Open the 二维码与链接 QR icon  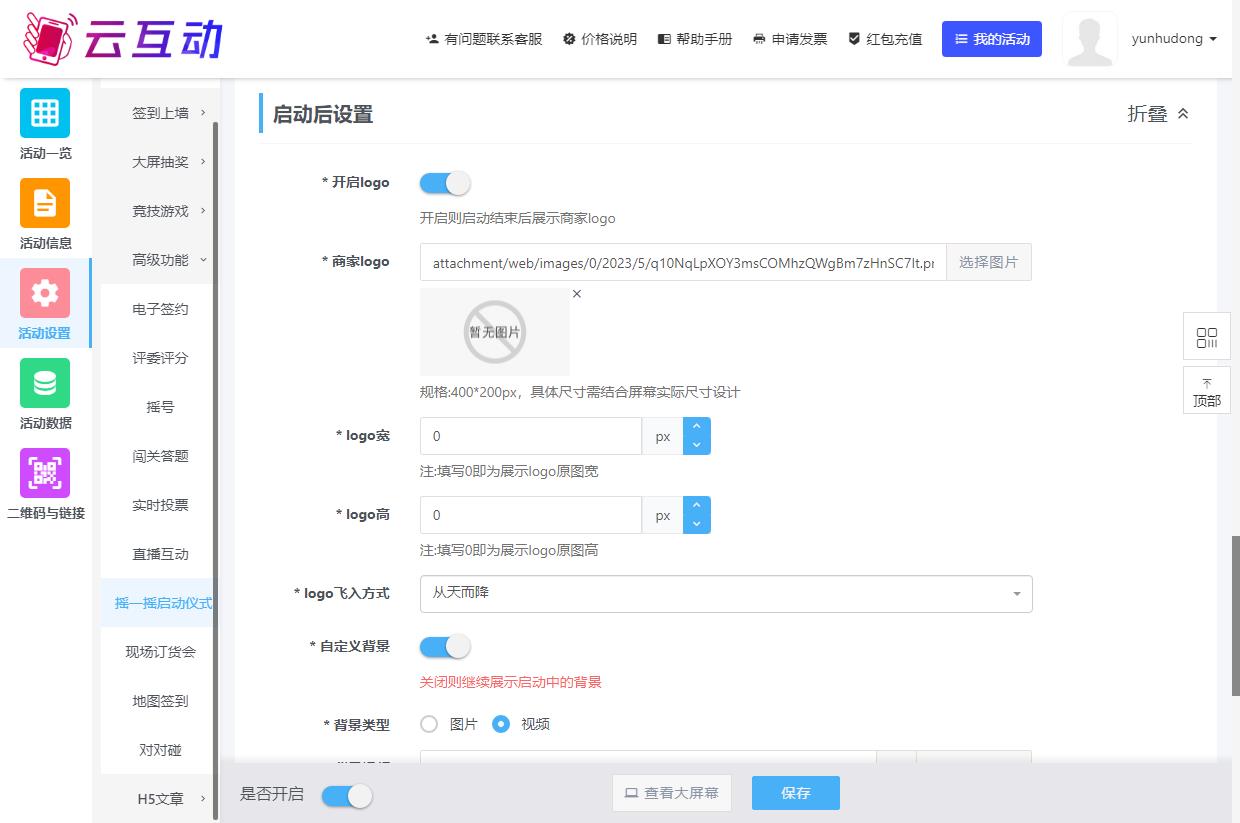[x=45, y=473]
